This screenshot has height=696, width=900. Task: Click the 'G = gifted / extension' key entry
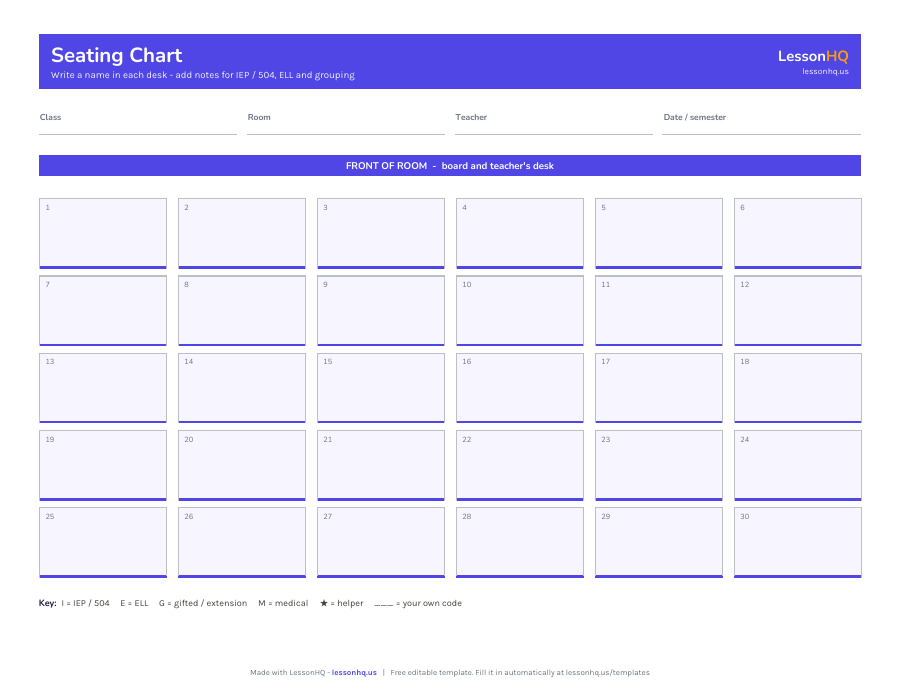pyautogui.click(x=203, y=603)
